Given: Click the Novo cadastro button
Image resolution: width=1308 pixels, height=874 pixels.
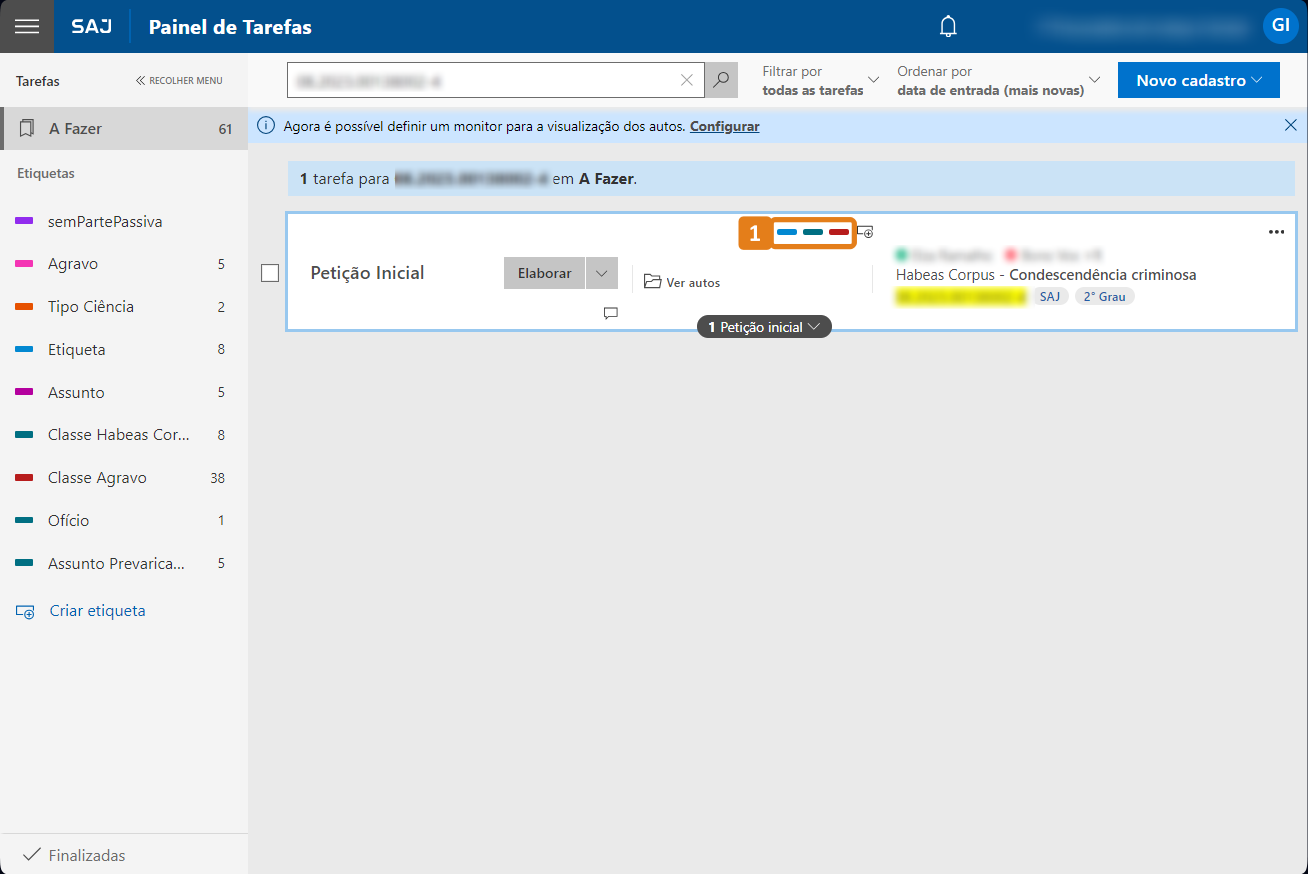Looking at the screenshot, I should click(x=1198, y=80).
